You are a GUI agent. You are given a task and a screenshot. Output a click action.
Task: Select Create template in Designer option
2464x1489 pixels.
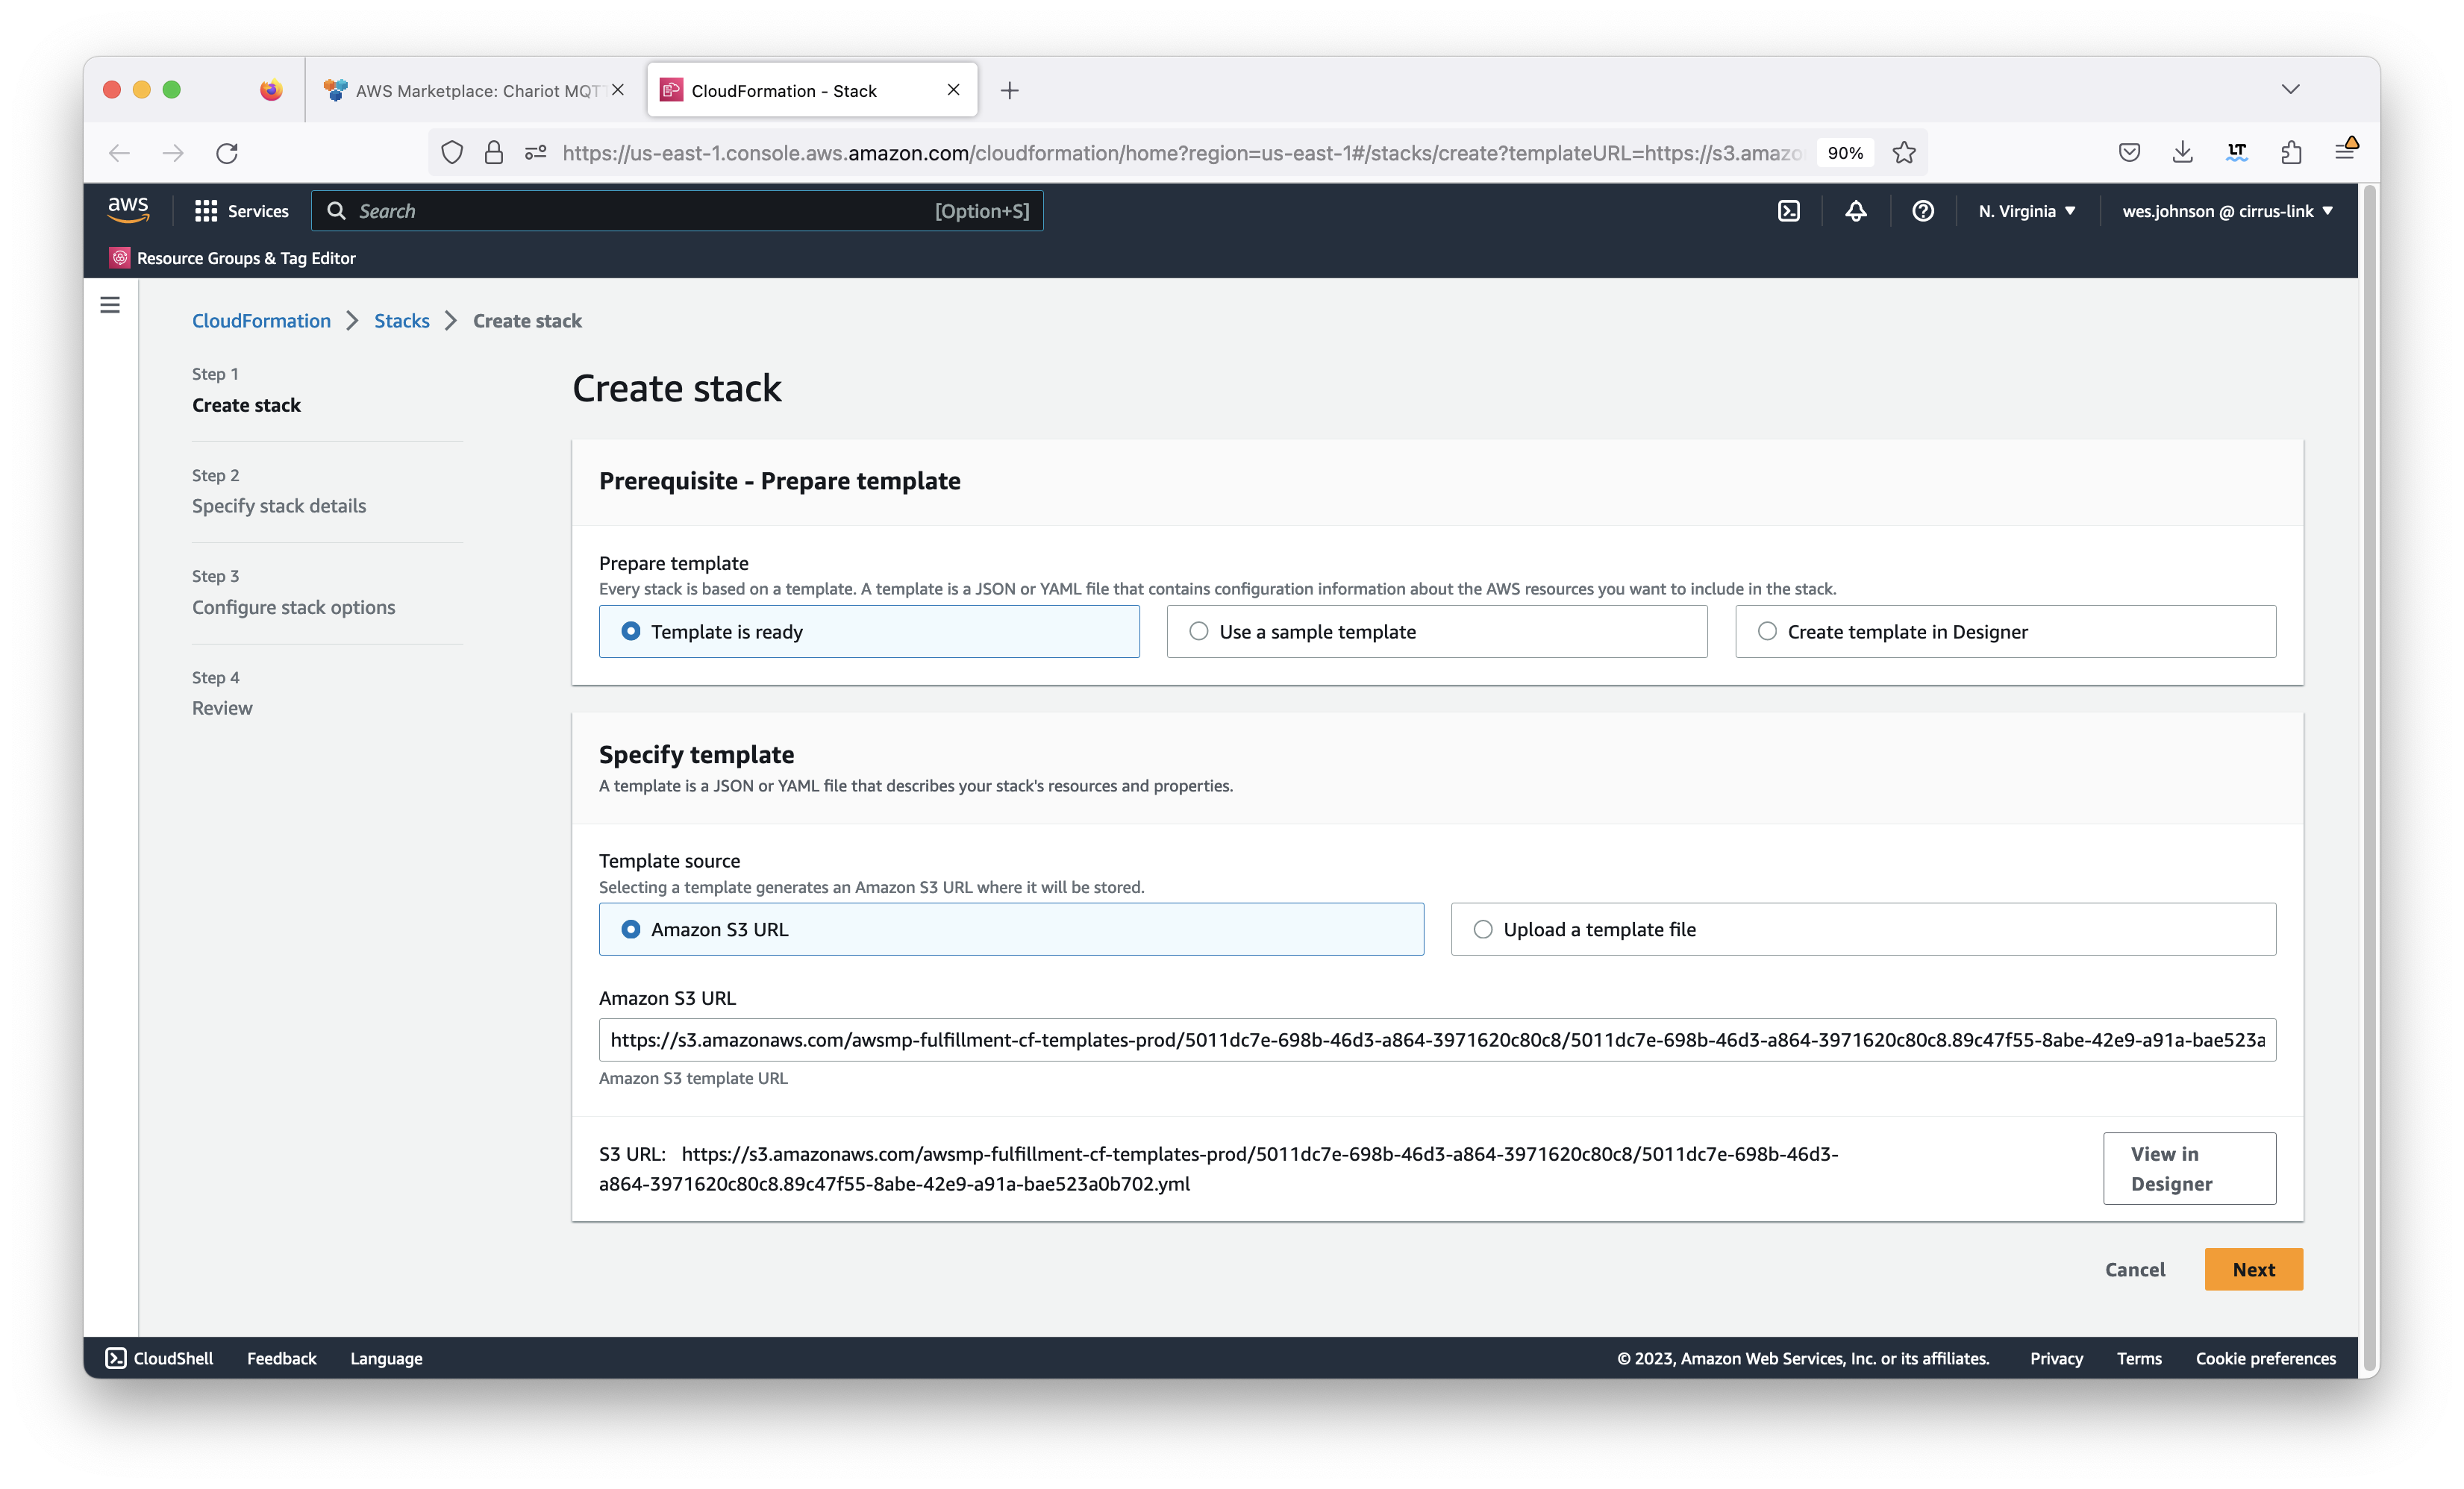(2005, 631)
